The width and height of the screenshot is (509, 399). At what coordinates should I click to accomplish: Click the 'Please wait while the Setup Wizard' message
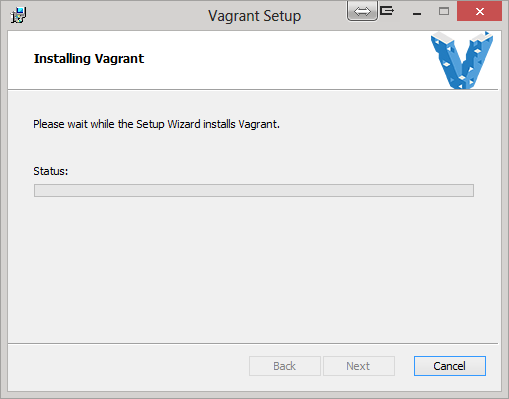click(x=156, y=124)
